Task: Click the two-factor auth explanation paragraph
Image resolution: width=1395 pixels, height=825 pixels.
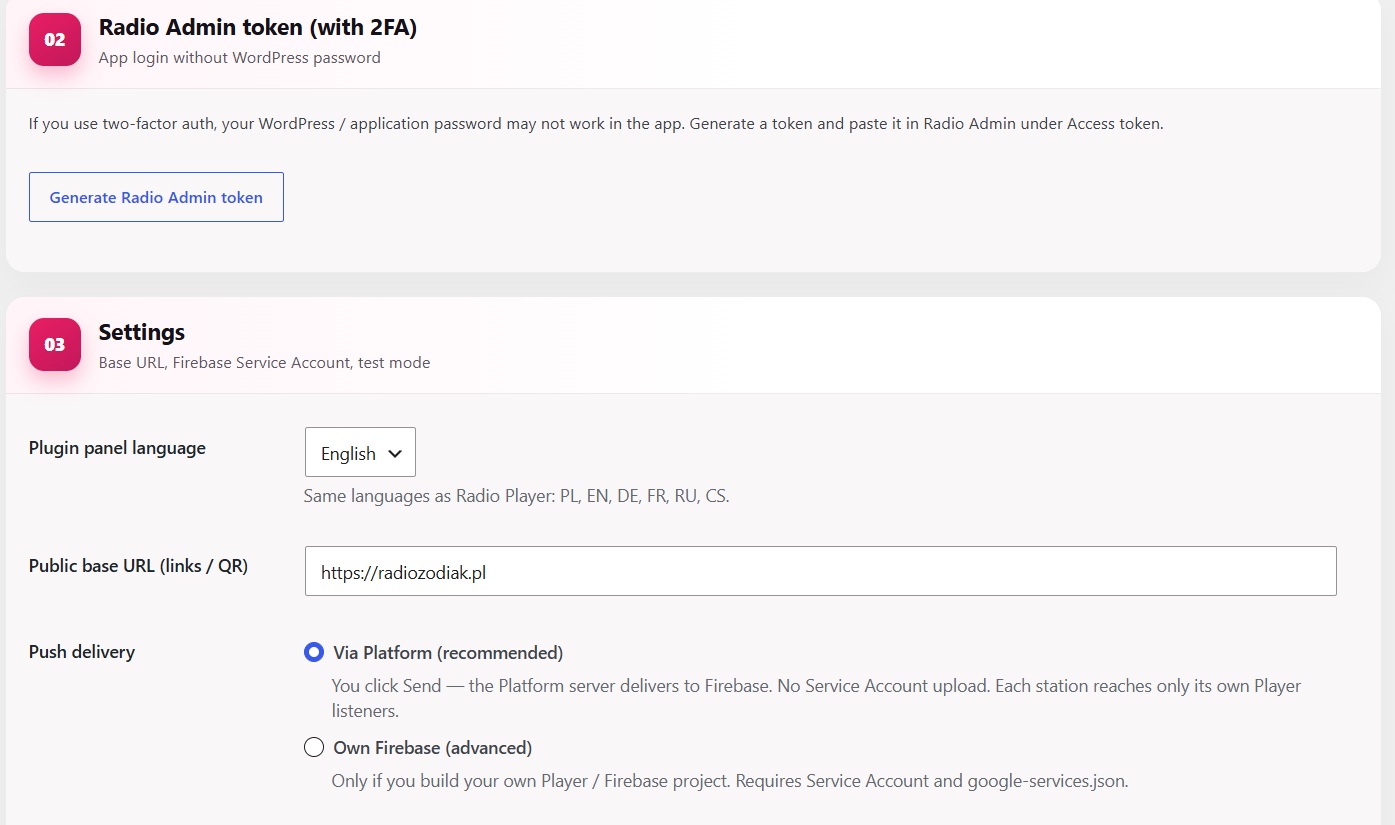Action: [596, 124]
